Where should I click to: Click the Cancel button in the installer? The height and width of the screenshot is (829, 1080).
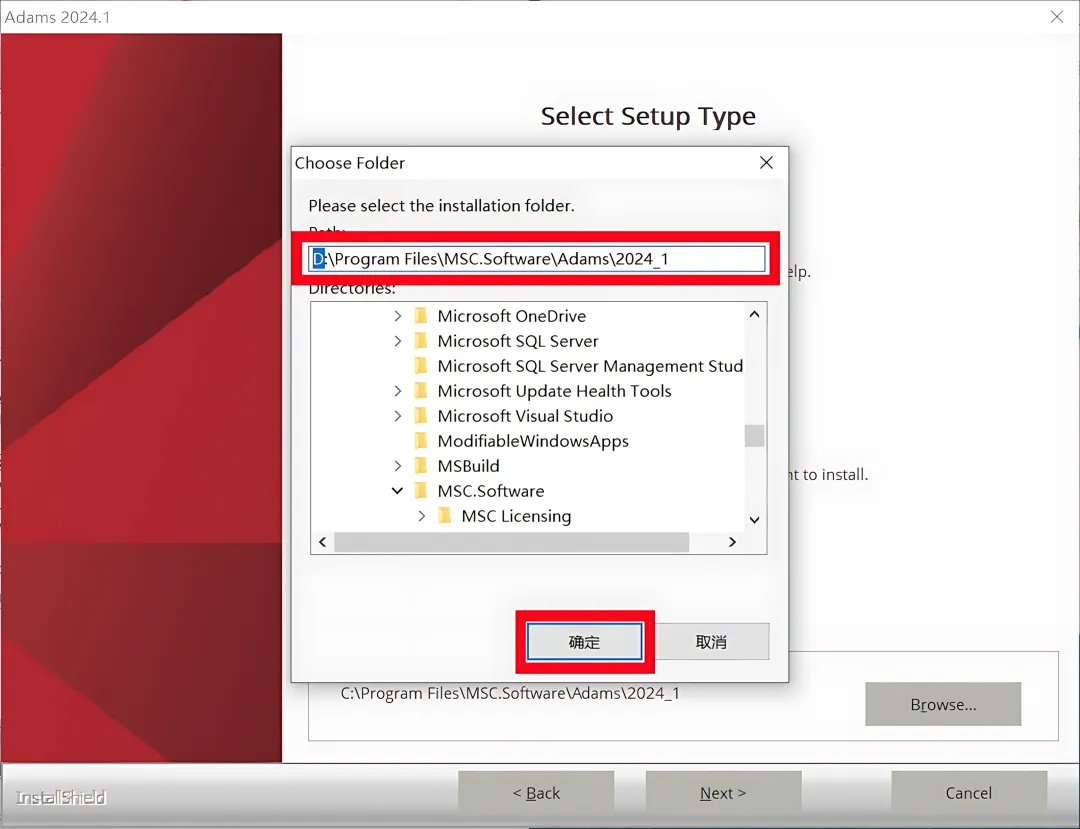click(x=968, y=793)
